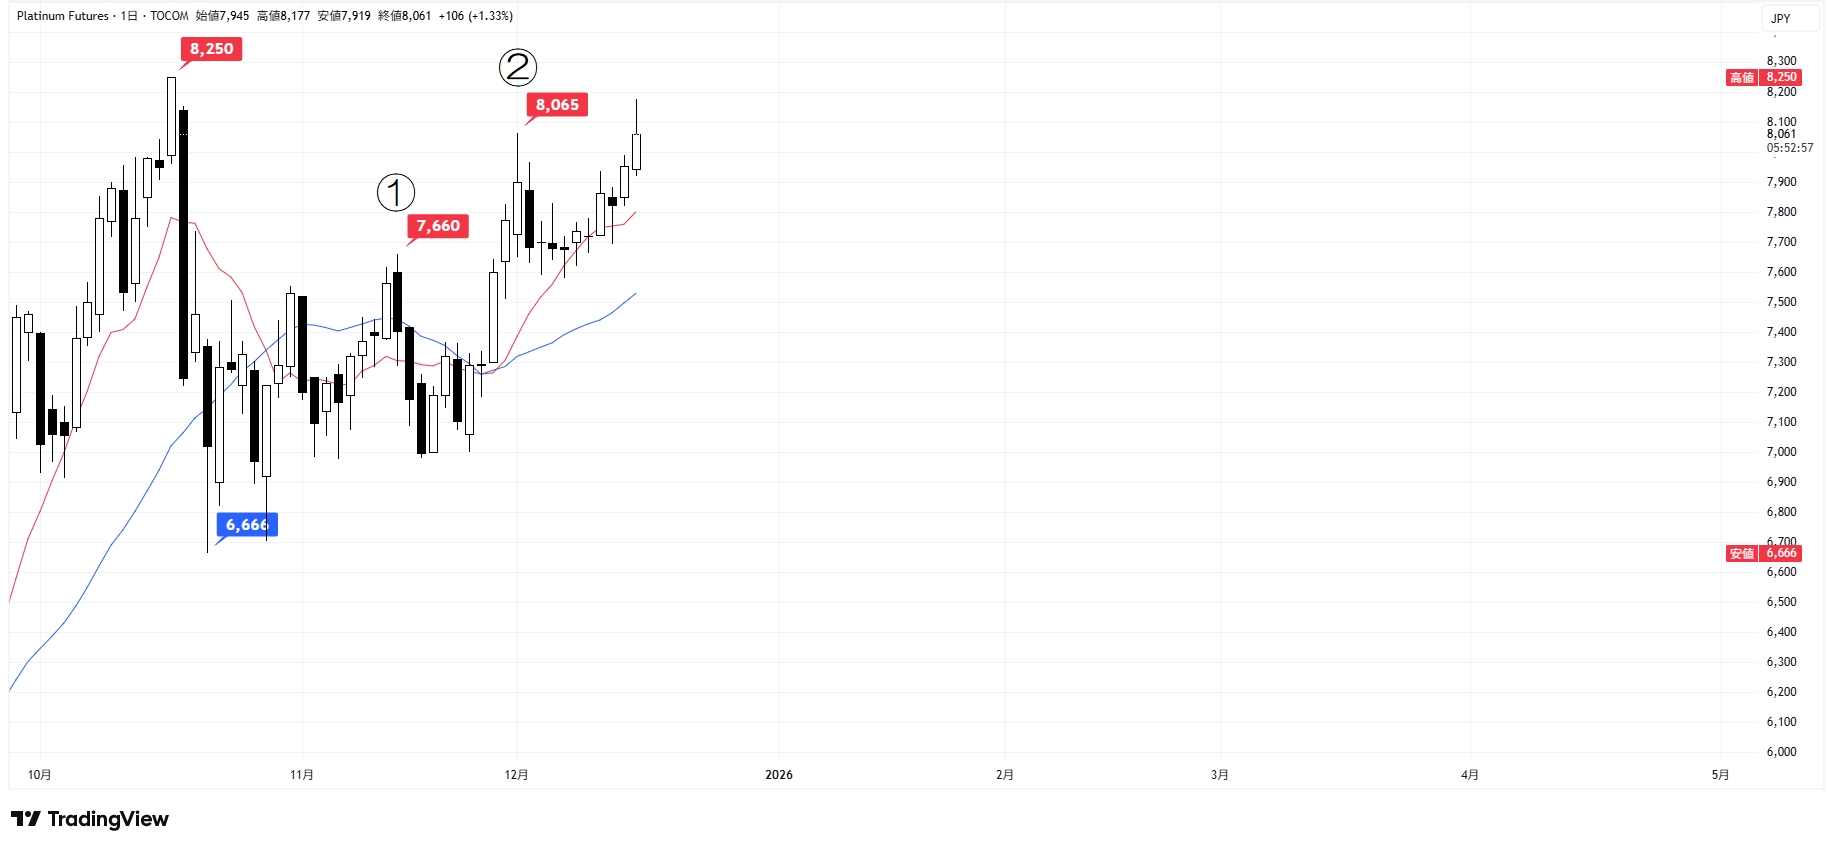Click the 1日 interval in the legend

tap(129, 16)
